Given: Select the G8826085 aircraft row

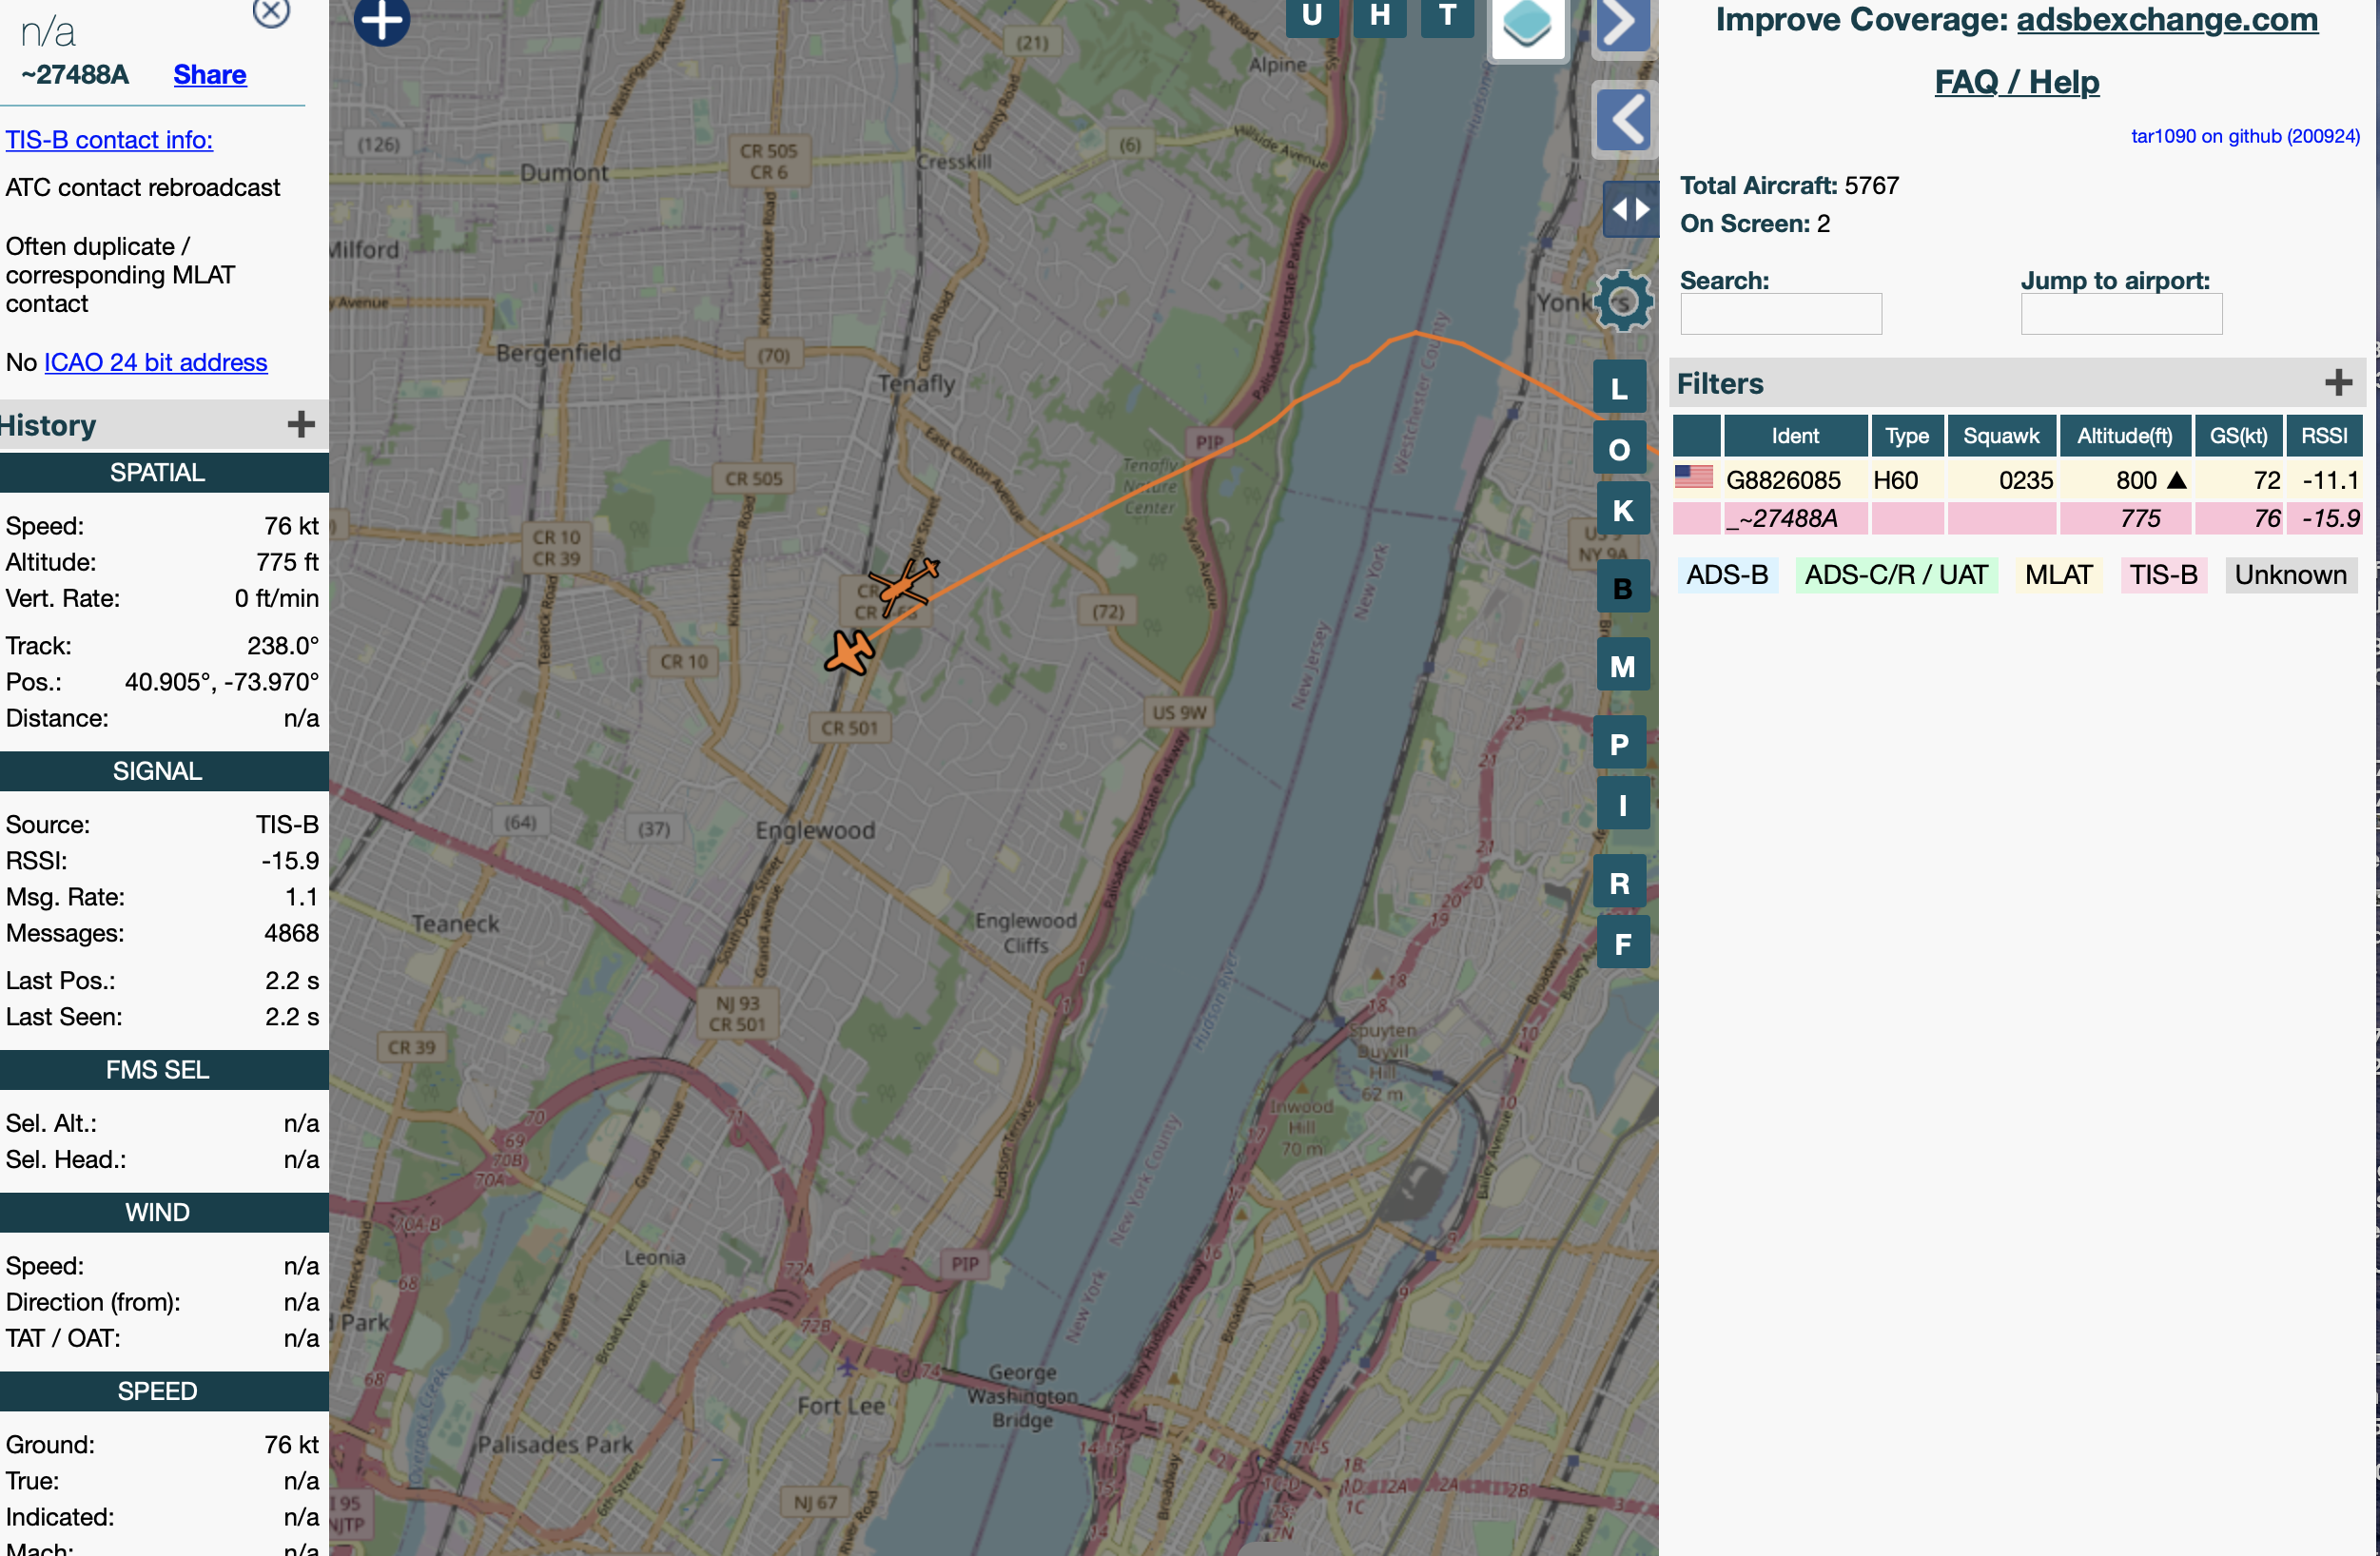Looking at the screenshot, I should pos(2017,480).
